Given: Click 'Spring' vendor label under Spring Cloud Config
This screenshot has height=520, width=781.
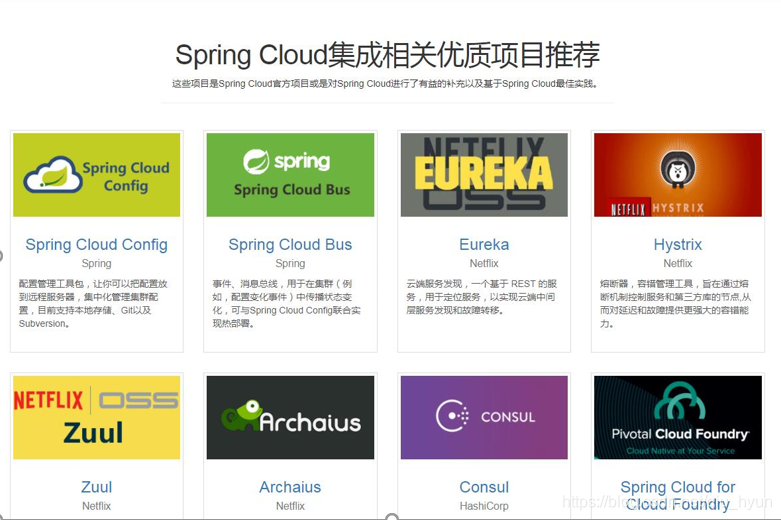Looking at the screenshot, I should click(x=97, y=263).
